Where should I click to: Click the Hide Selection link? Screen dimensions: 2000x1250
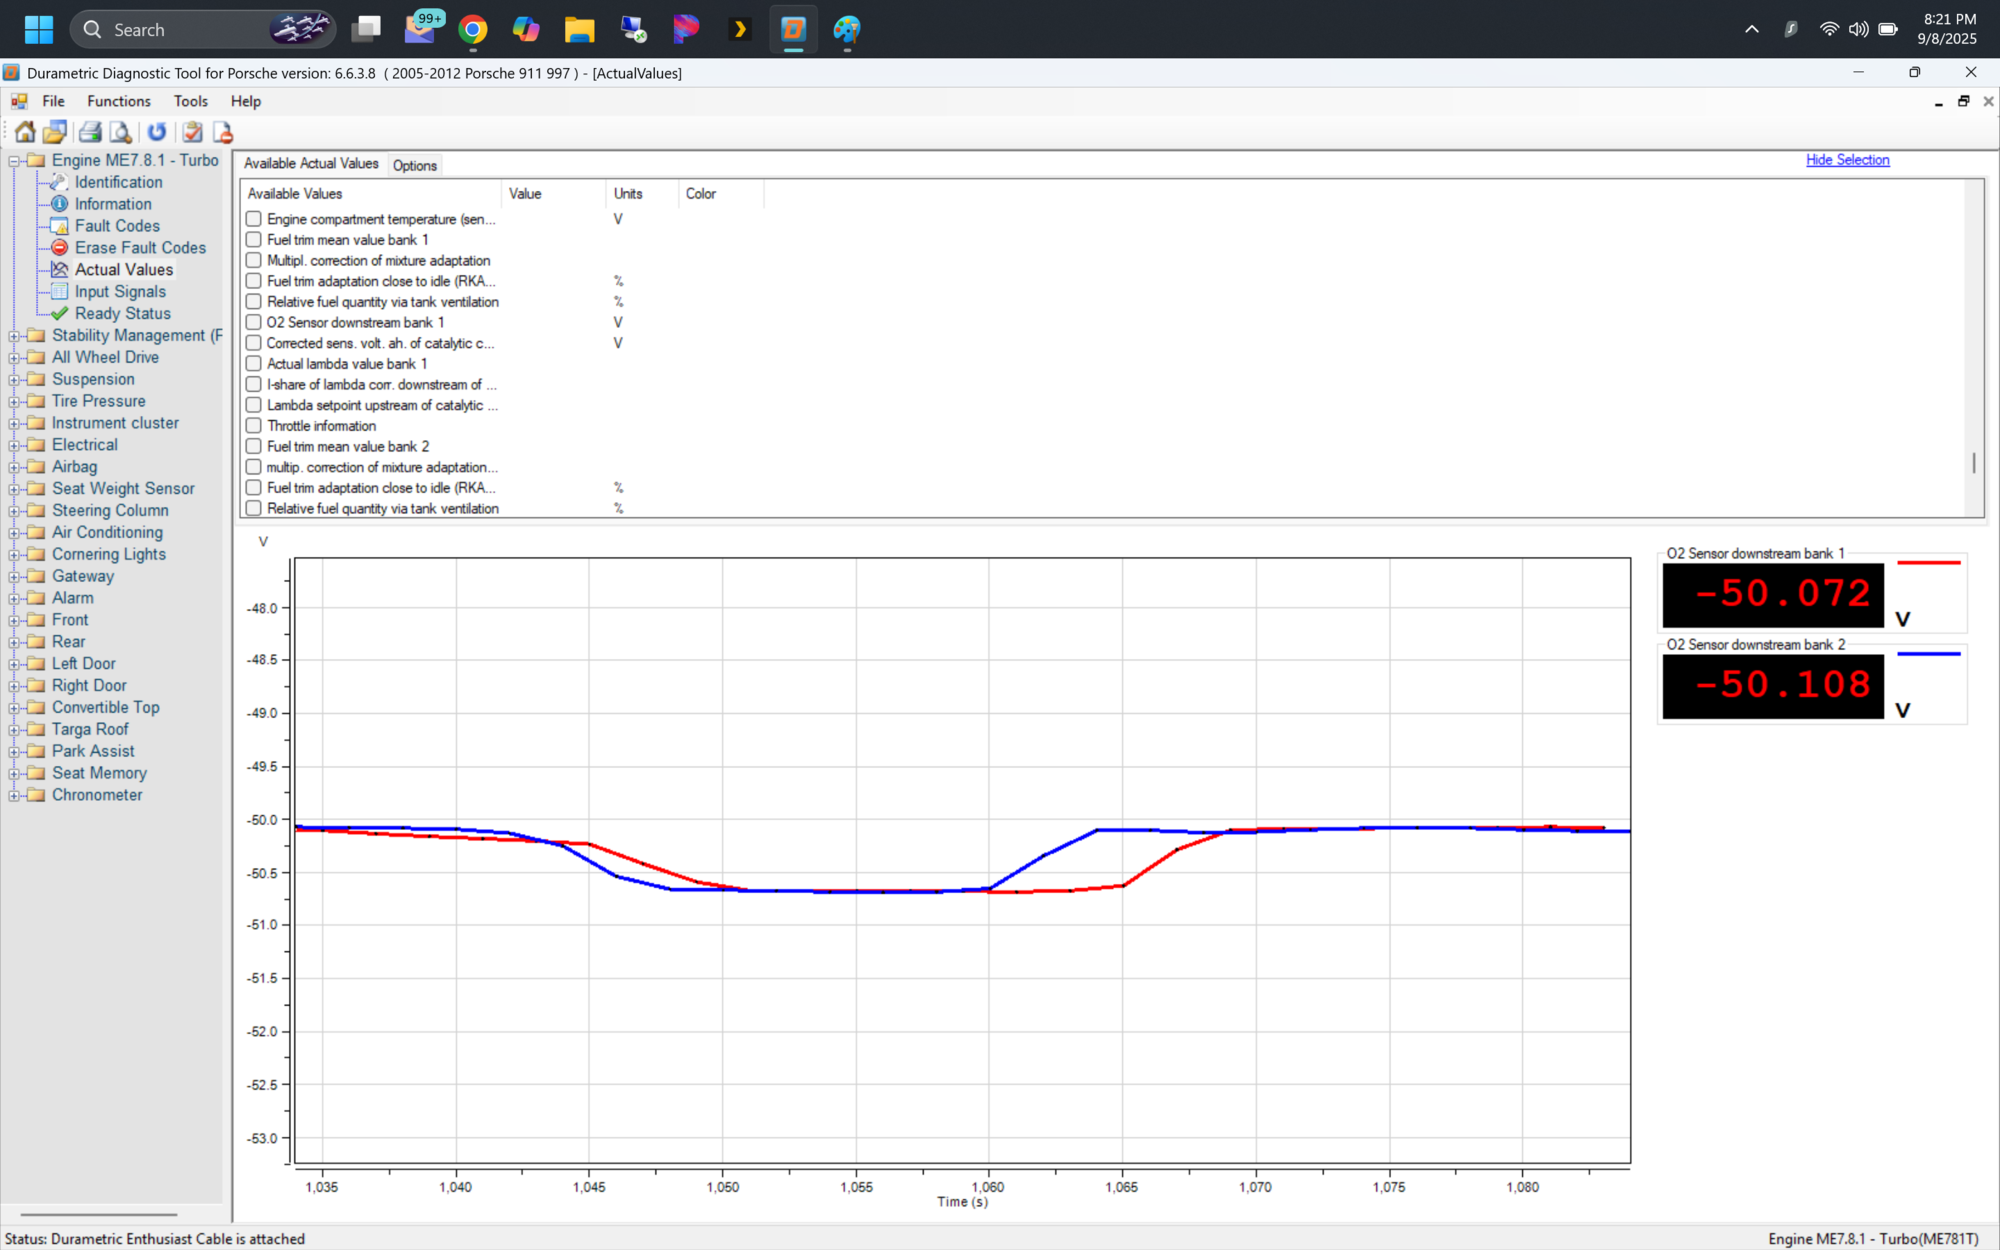pyautogui.click(x=1847, y=160)
